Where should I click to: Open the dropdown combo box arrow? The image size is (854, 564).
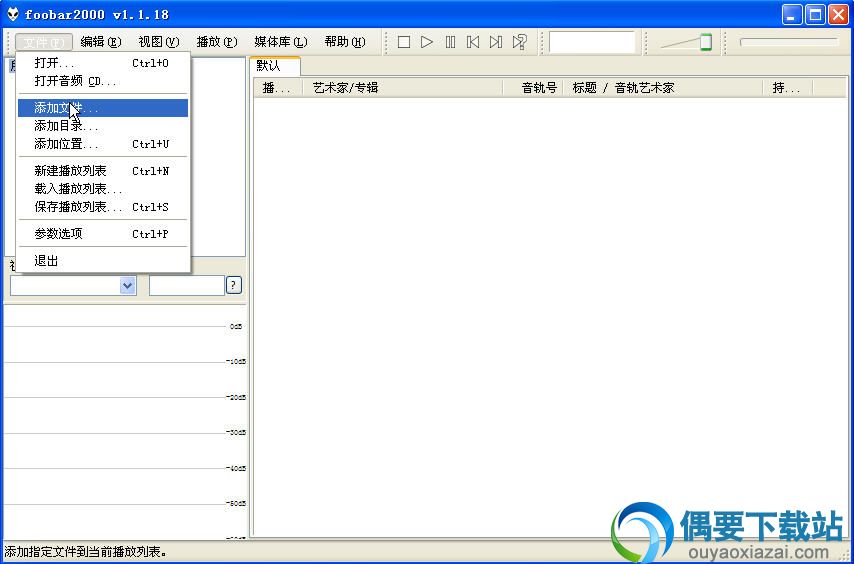(x=127, y=285)
